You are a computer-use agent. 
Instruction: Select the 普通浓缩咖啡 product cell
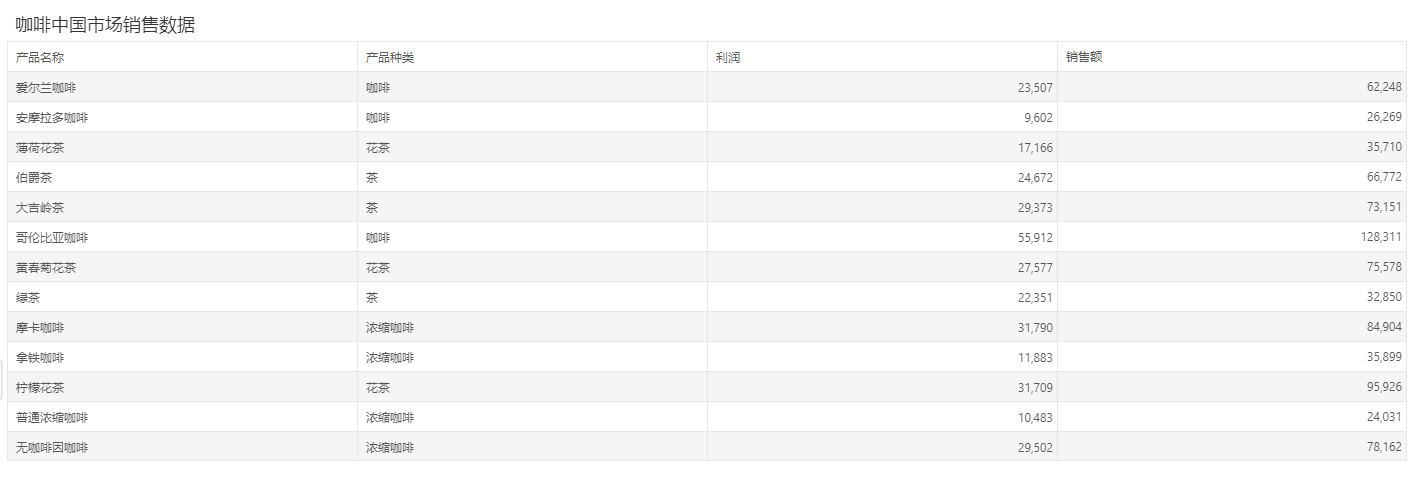point(182,417)
